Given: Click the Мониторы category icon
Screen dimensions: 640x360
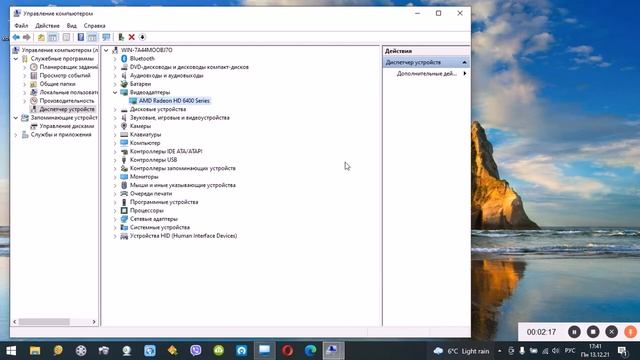Looking at the screenshot, I should click(x=124, y=177).
